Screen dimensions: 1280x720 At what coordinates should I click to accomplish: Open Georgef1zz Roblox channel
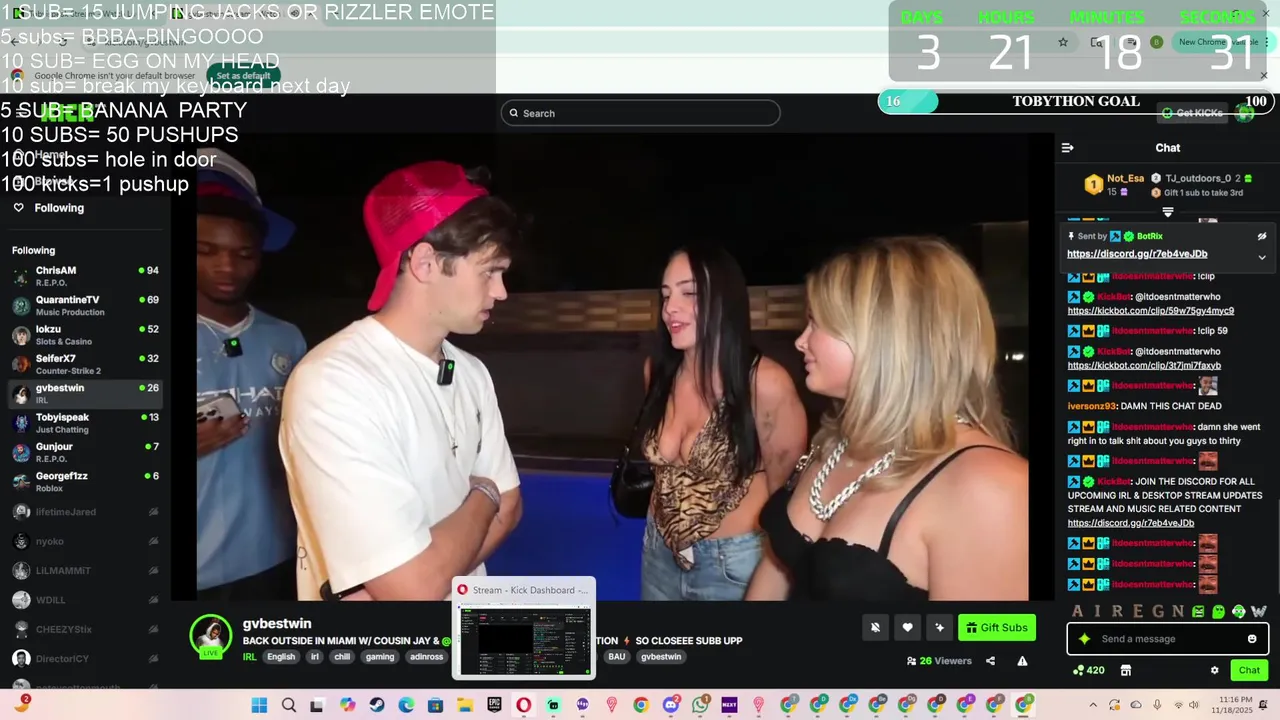pyautogui.click(x=85, y=481)
